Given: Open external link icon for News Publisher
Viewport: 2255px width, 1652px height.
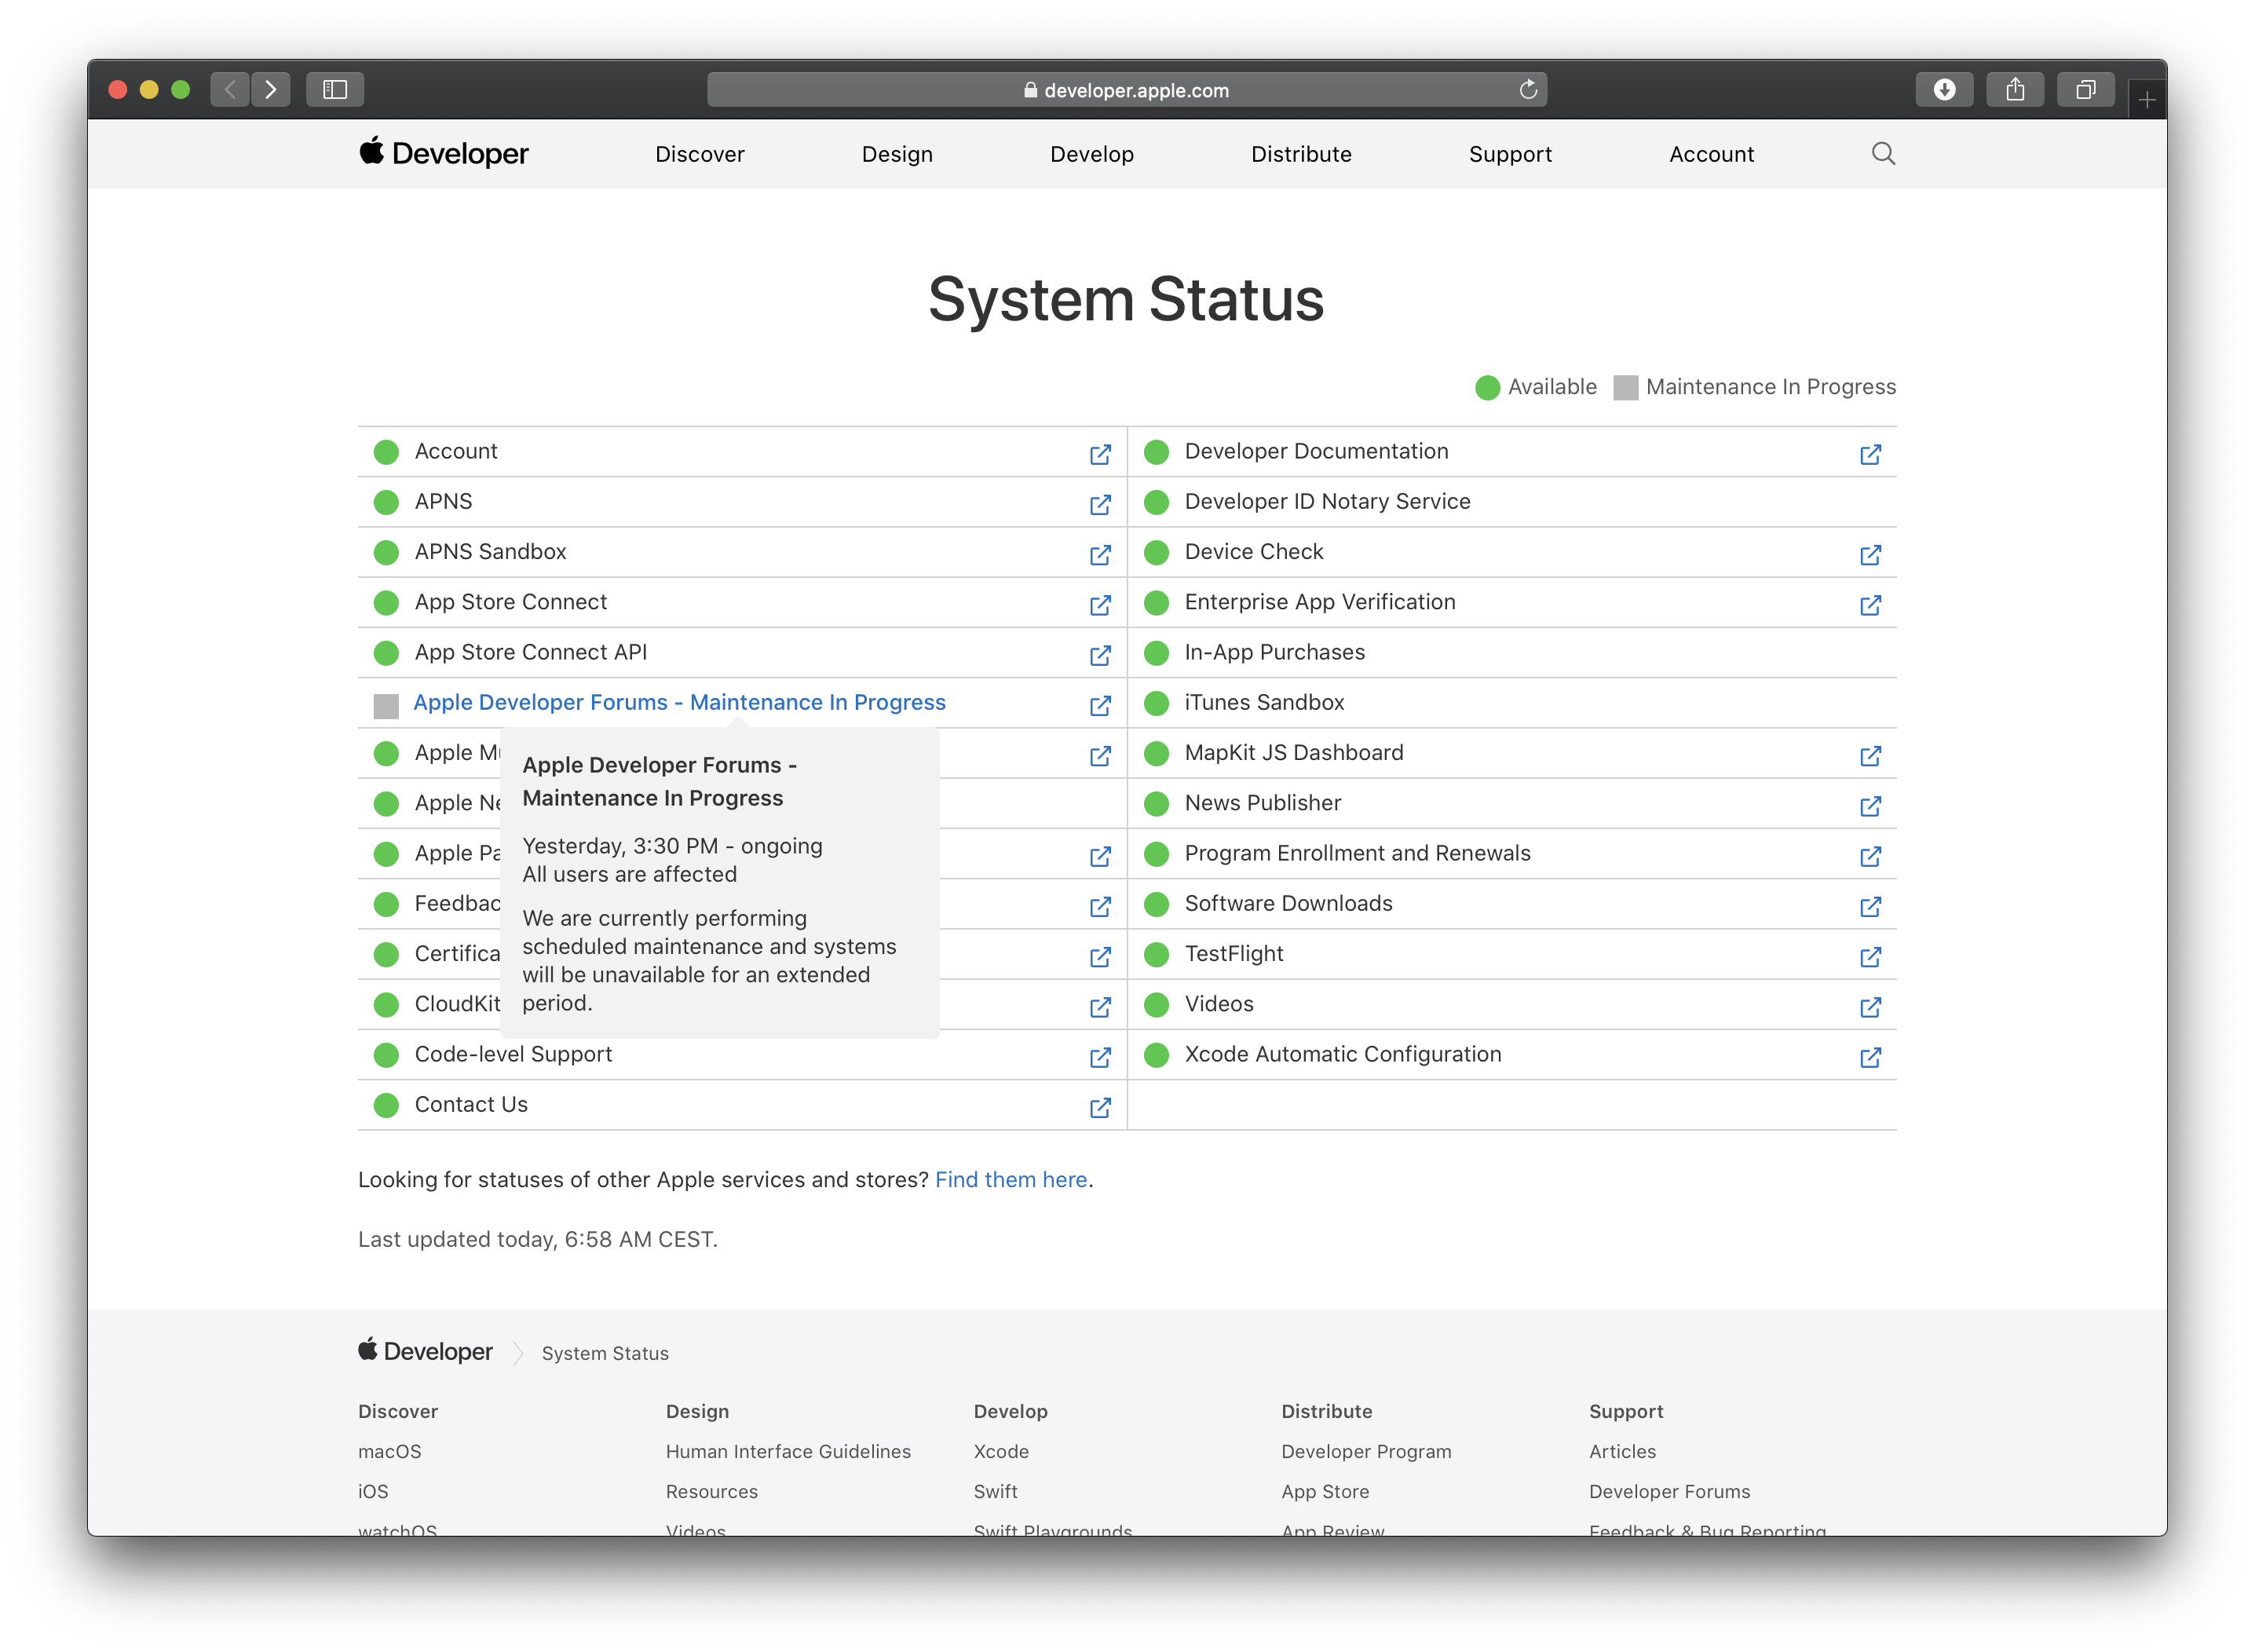Looking at the screenshot, I should coord(1870,805).
